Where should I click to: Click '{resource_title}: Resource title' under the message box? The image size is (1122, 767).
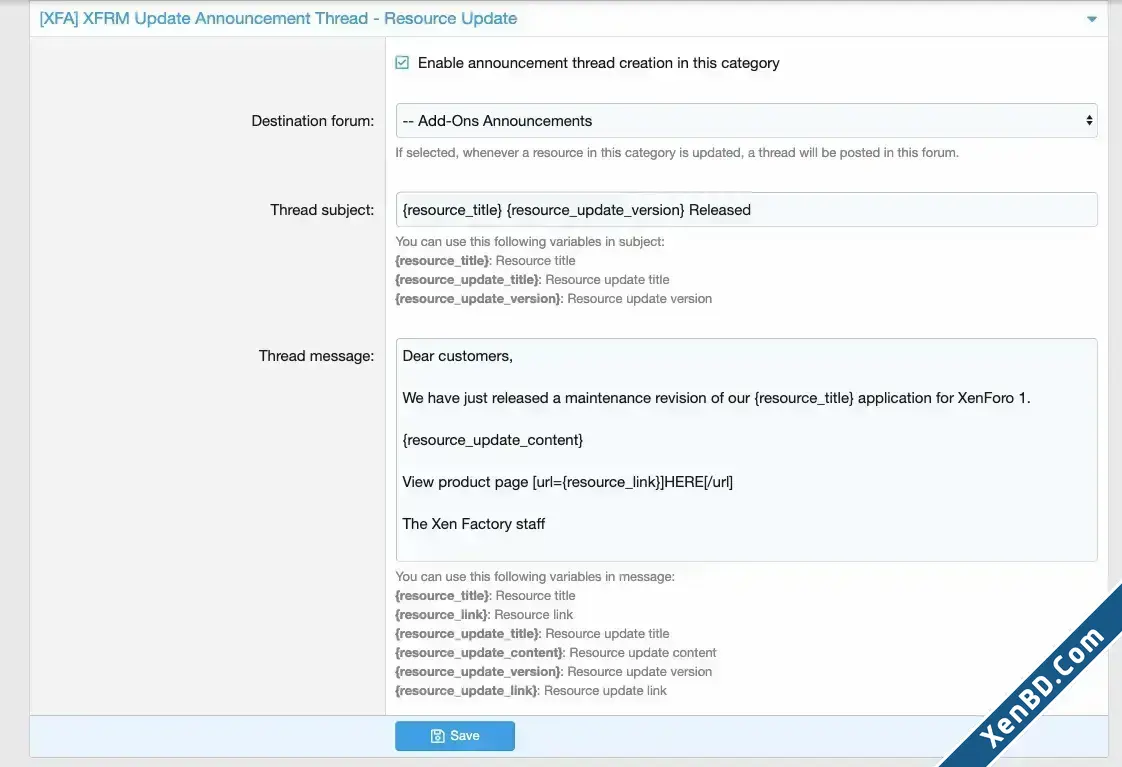tap(485, 595)
